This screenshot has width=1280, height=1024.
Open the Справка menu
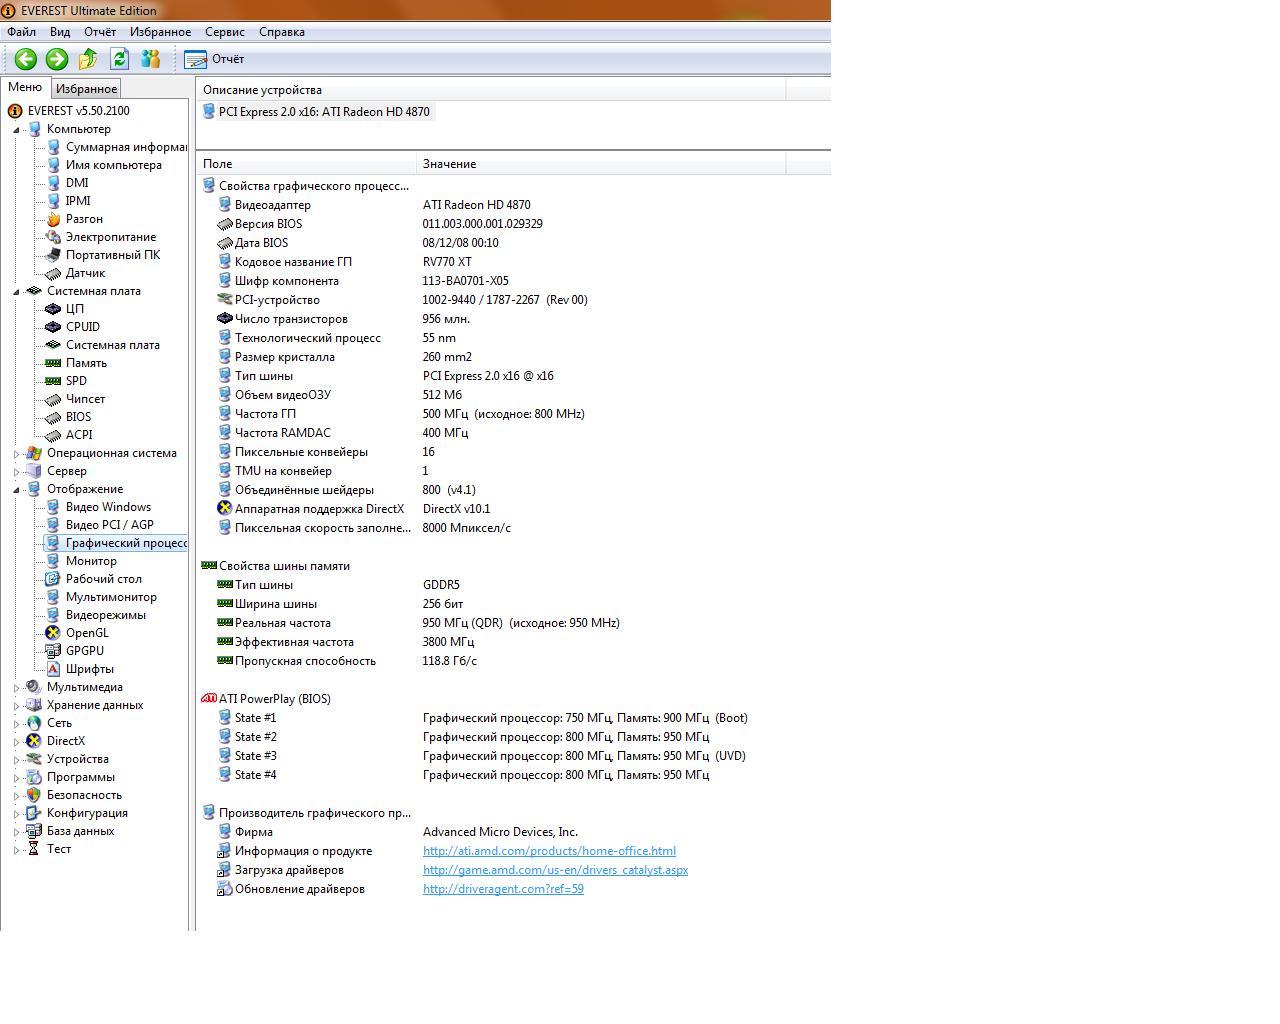tap(282, 32)
